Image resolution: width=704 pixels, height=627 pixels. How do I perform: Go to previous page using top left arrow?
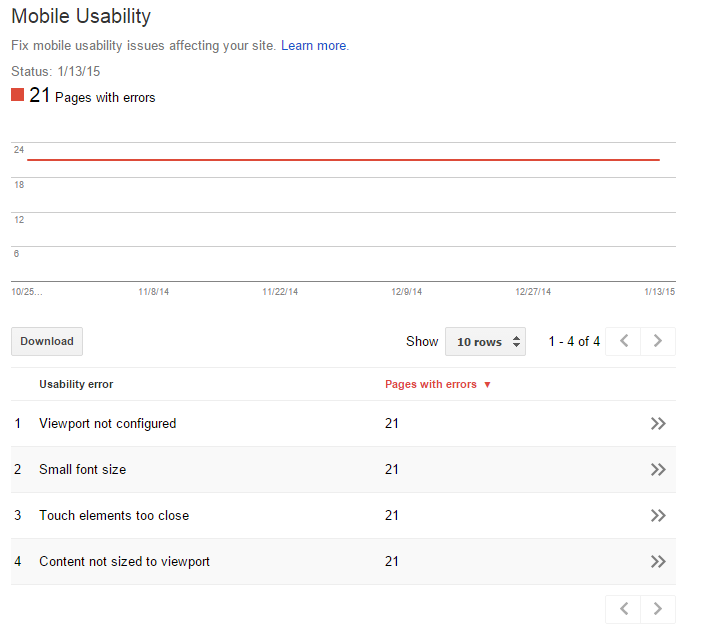pyautogui.click(x=623, y=341)
